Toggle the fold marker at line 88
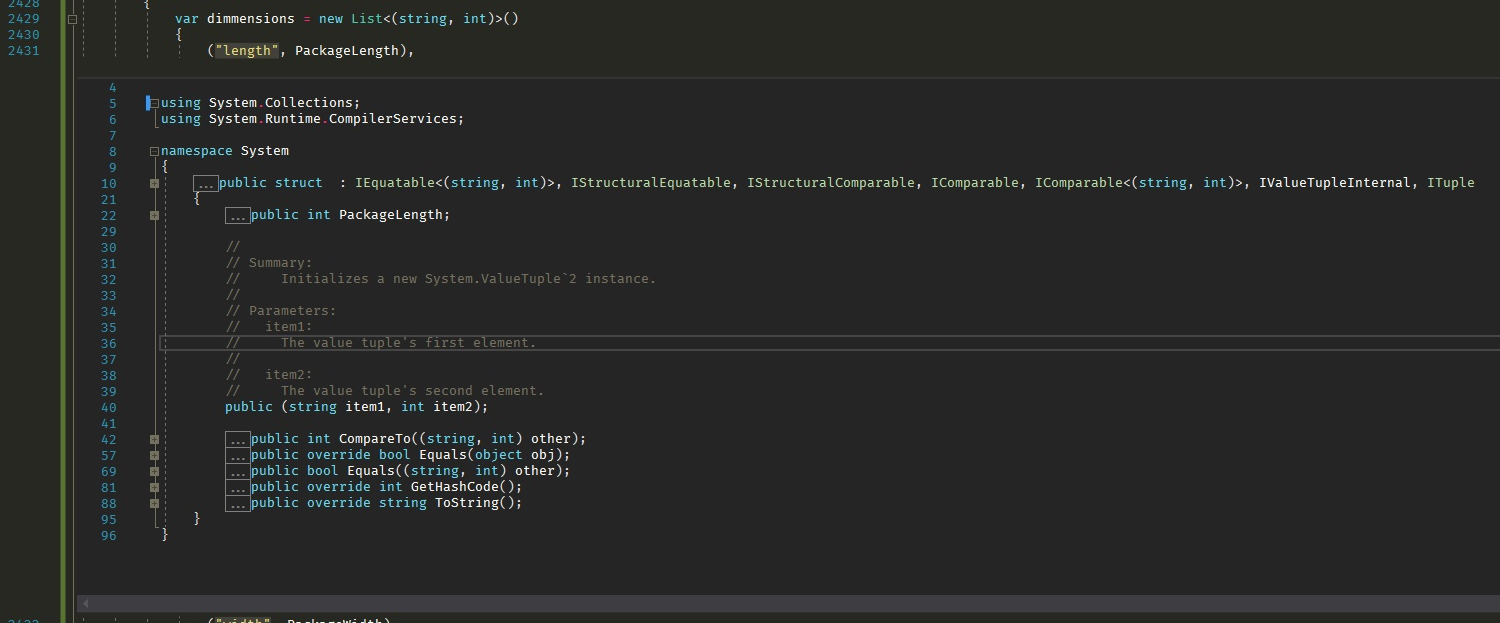 click(x=155, y=503)
